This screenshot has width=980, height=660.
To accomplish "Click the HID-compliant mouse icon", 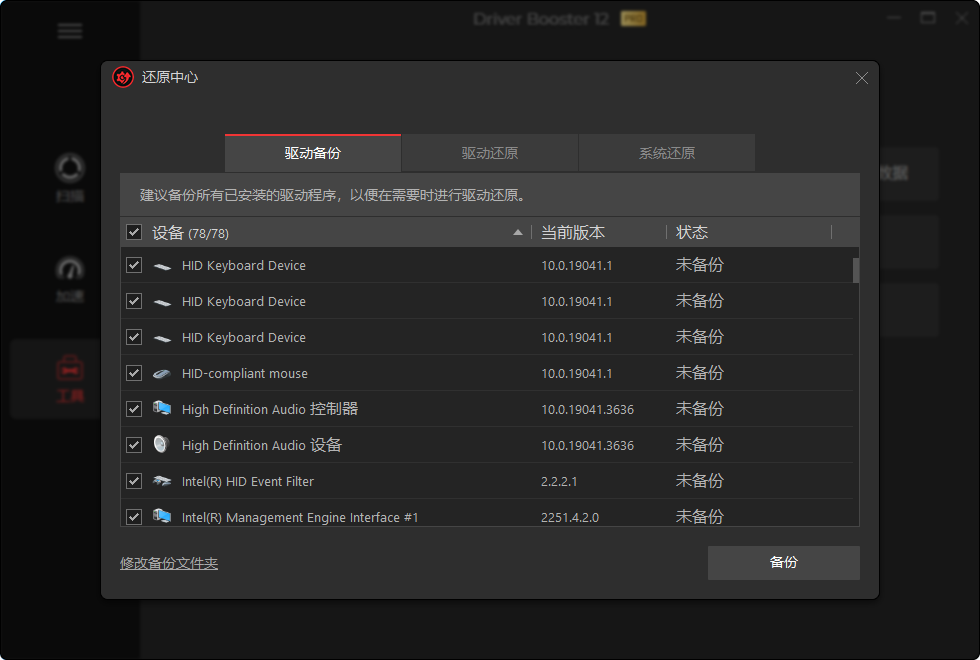I will point(161,373).
